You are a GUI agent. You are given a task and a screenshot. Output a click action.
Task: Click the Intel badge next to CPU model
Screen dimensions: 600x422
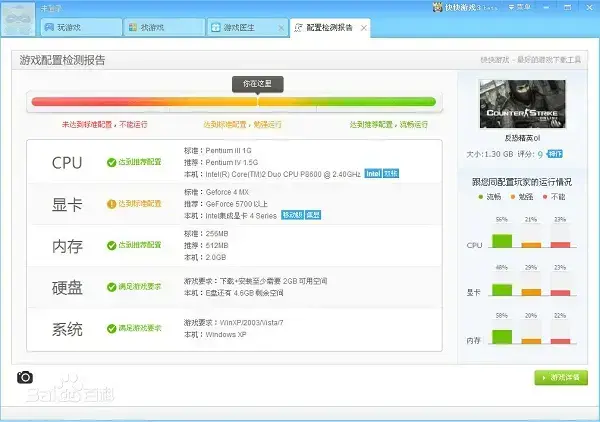pos(373,174)
